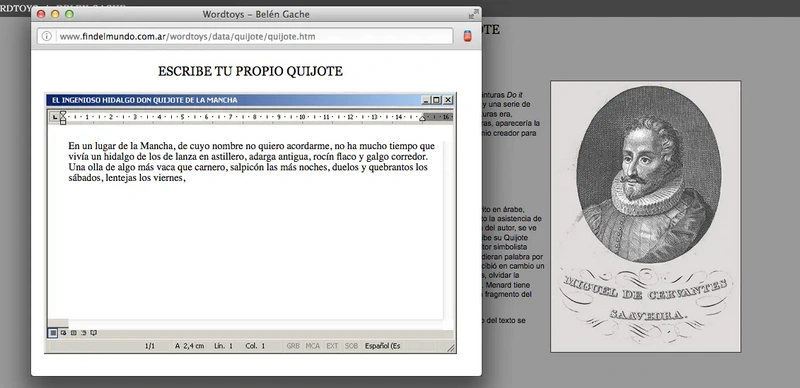Click the 'ESCRIBE TU PROPIO QUIJOTE' heading
800x388 pixels.
(x=250, y=71)
